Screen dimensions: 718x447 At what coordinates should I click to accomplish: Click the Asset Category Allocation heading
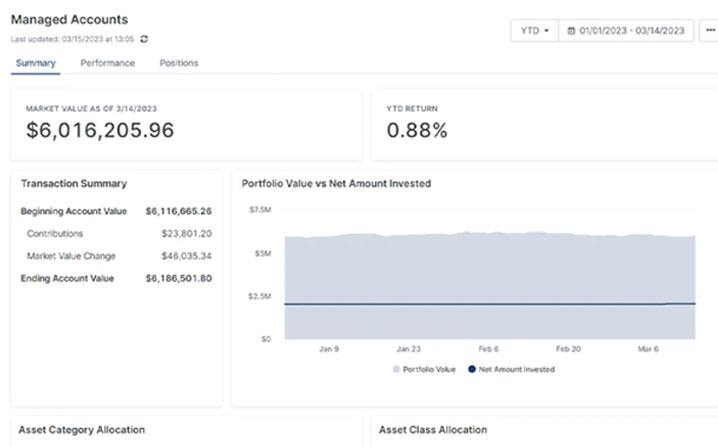[83, 430]
